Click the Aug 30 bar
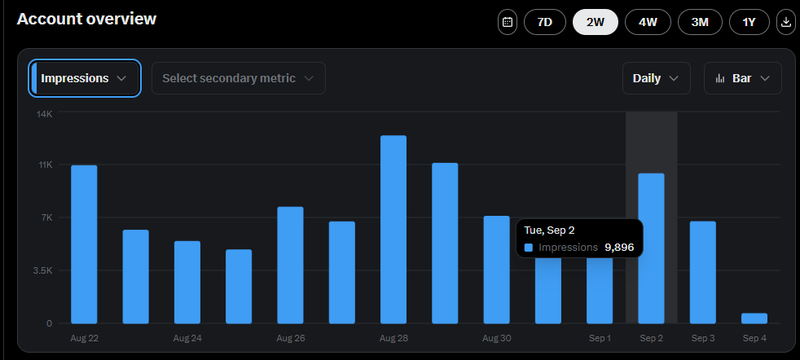This screenshot has height=360, width=800. click(x=496, y=270)
